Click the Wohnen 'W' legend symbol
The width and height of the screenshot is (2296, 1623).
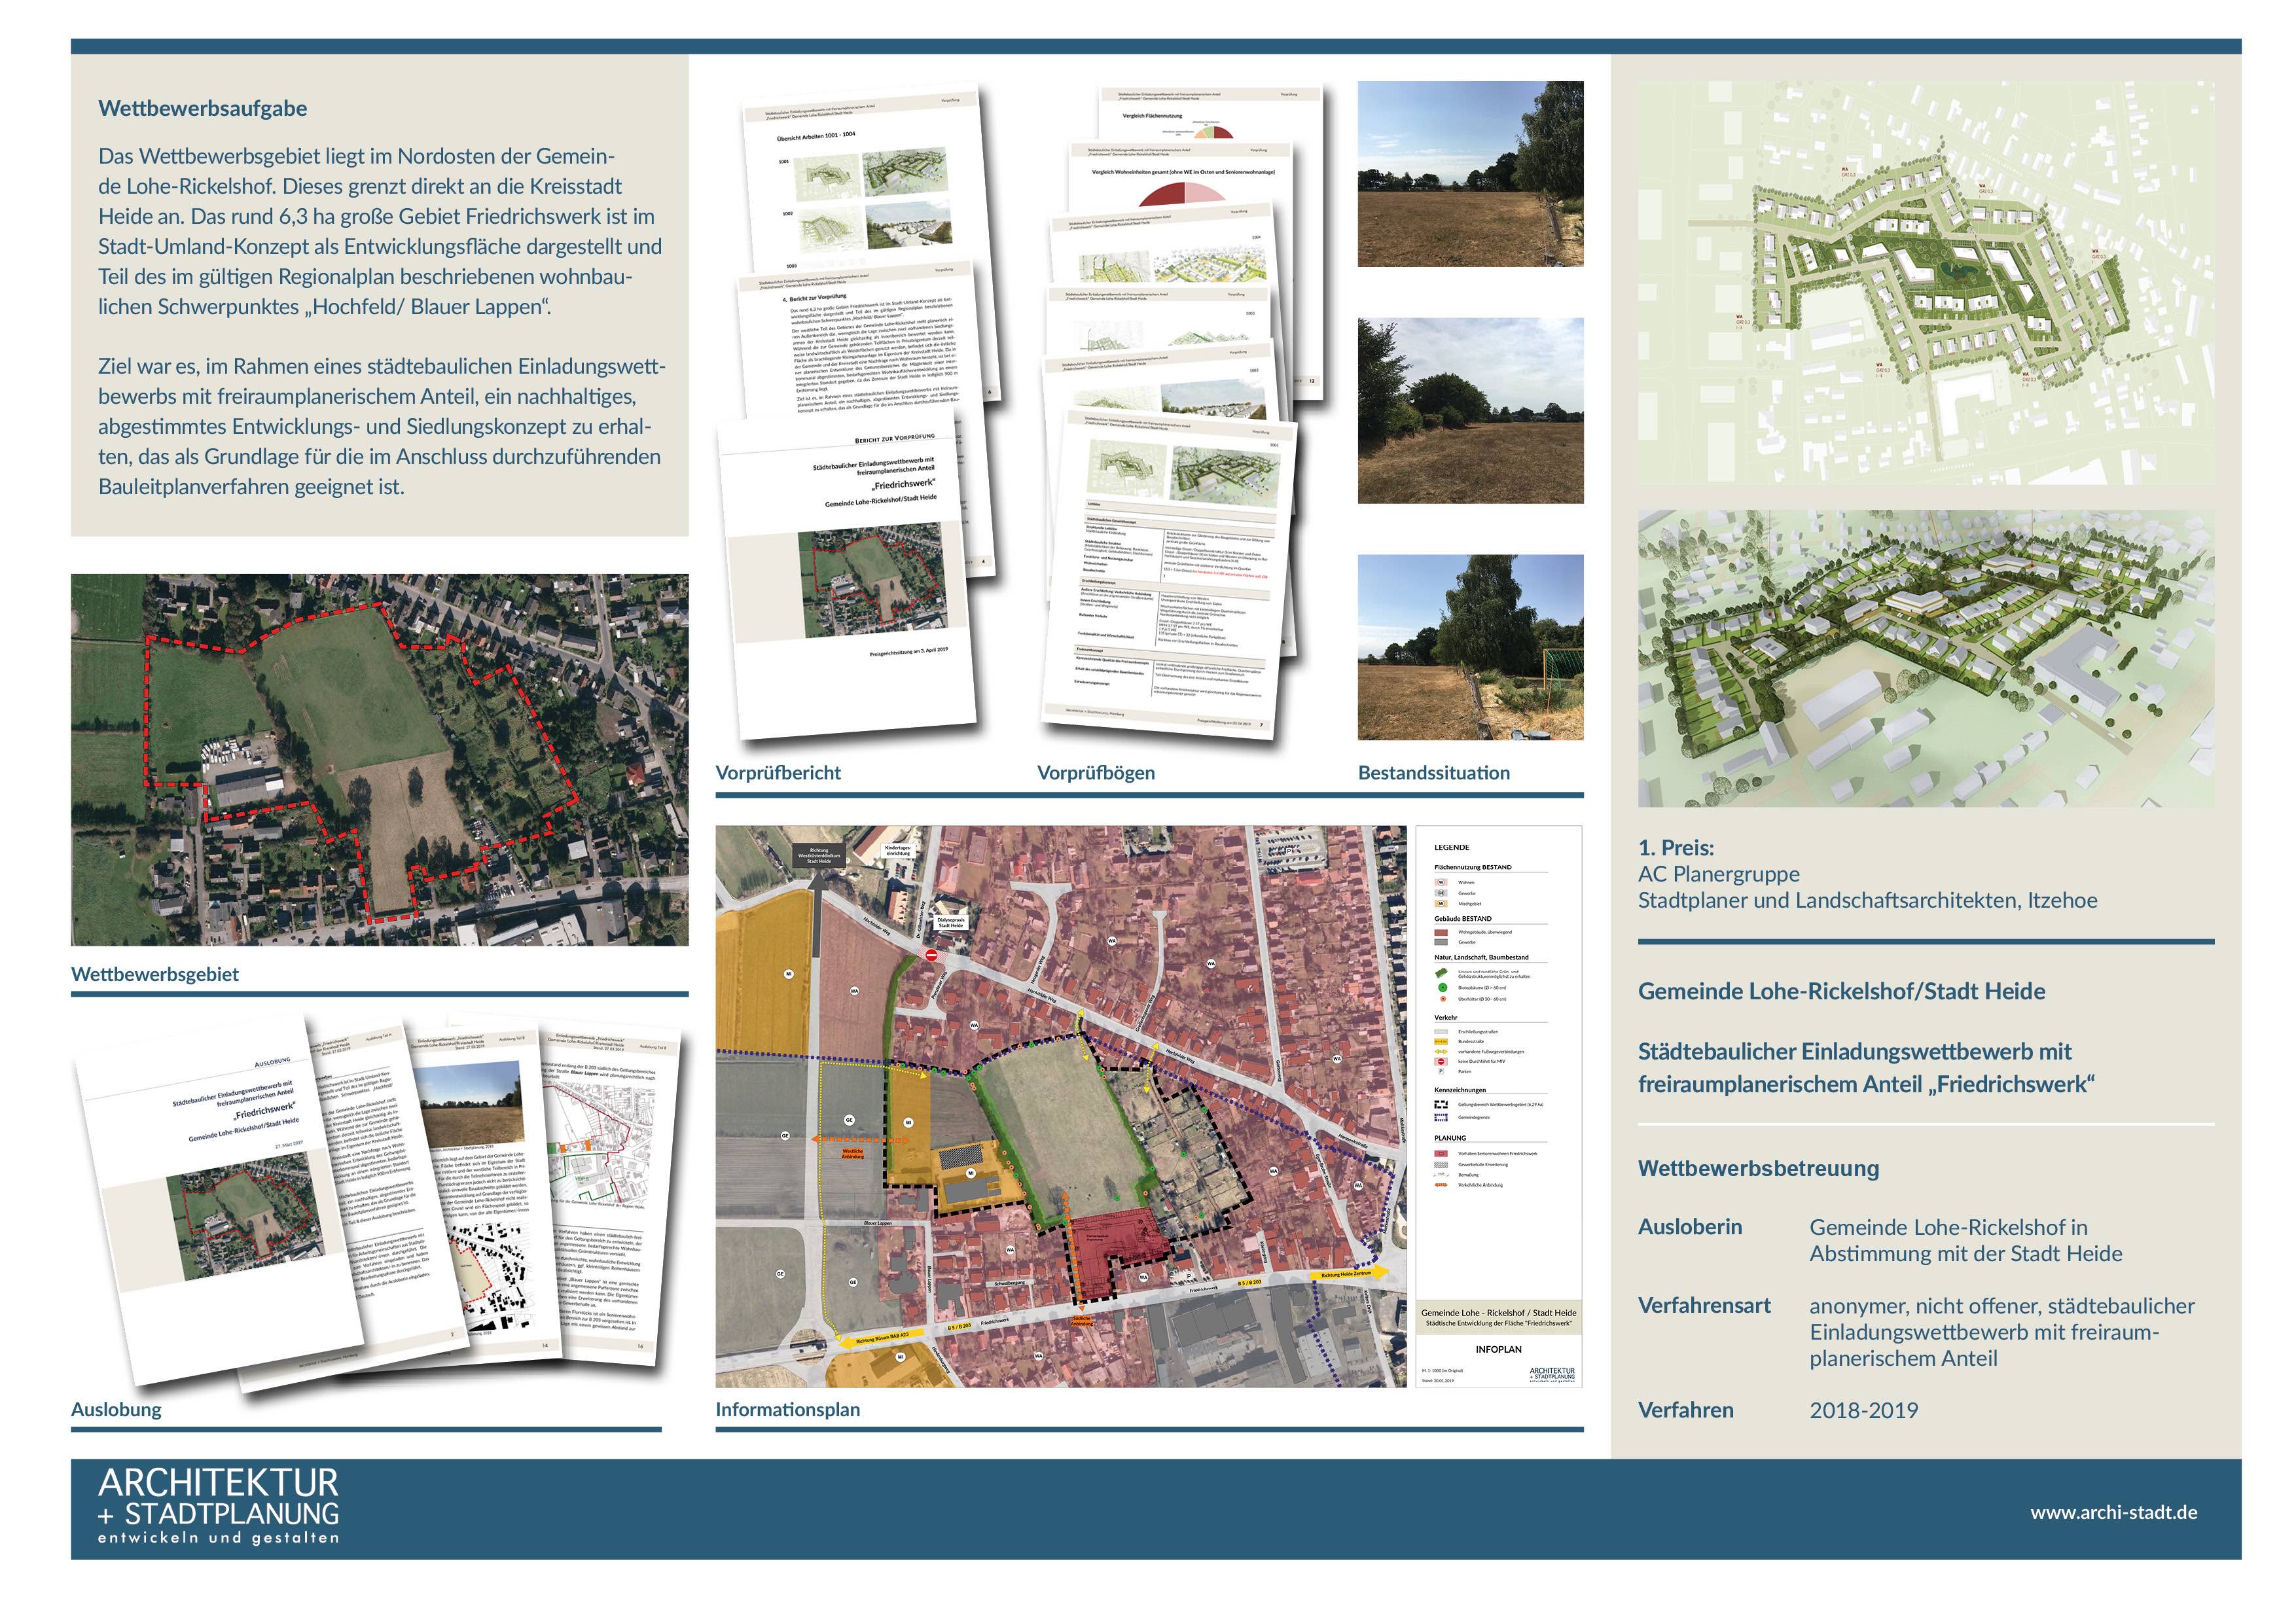(1441, 882)
